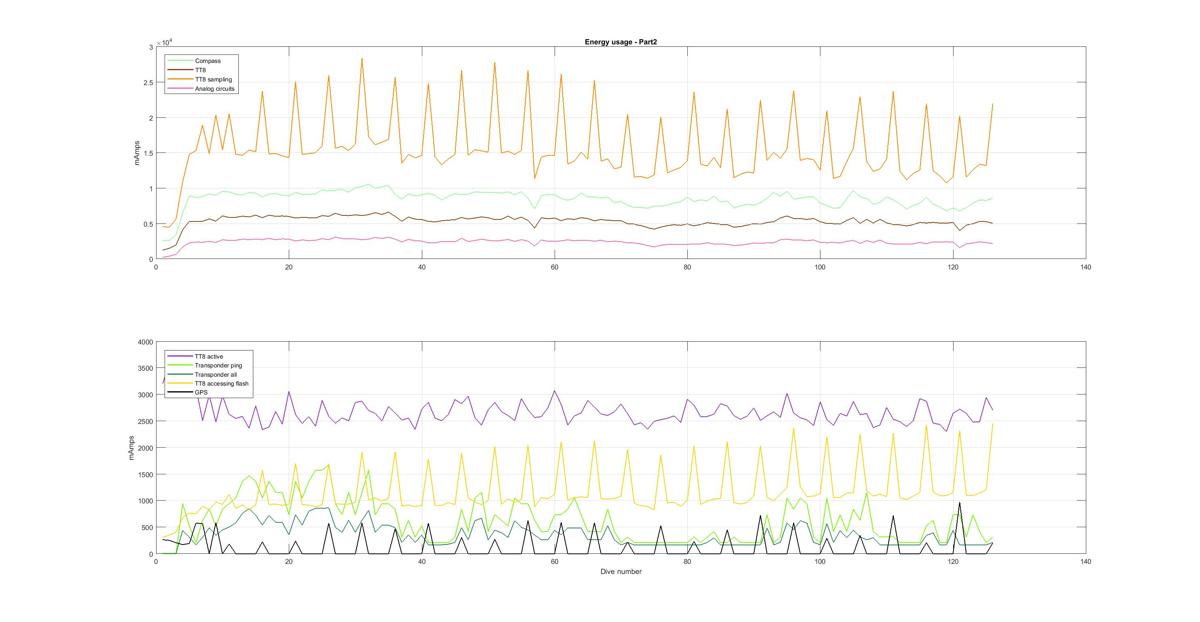Click the black line sample beside "GPS"
This screenshot has width=1200, height=622.
(180, 392)
